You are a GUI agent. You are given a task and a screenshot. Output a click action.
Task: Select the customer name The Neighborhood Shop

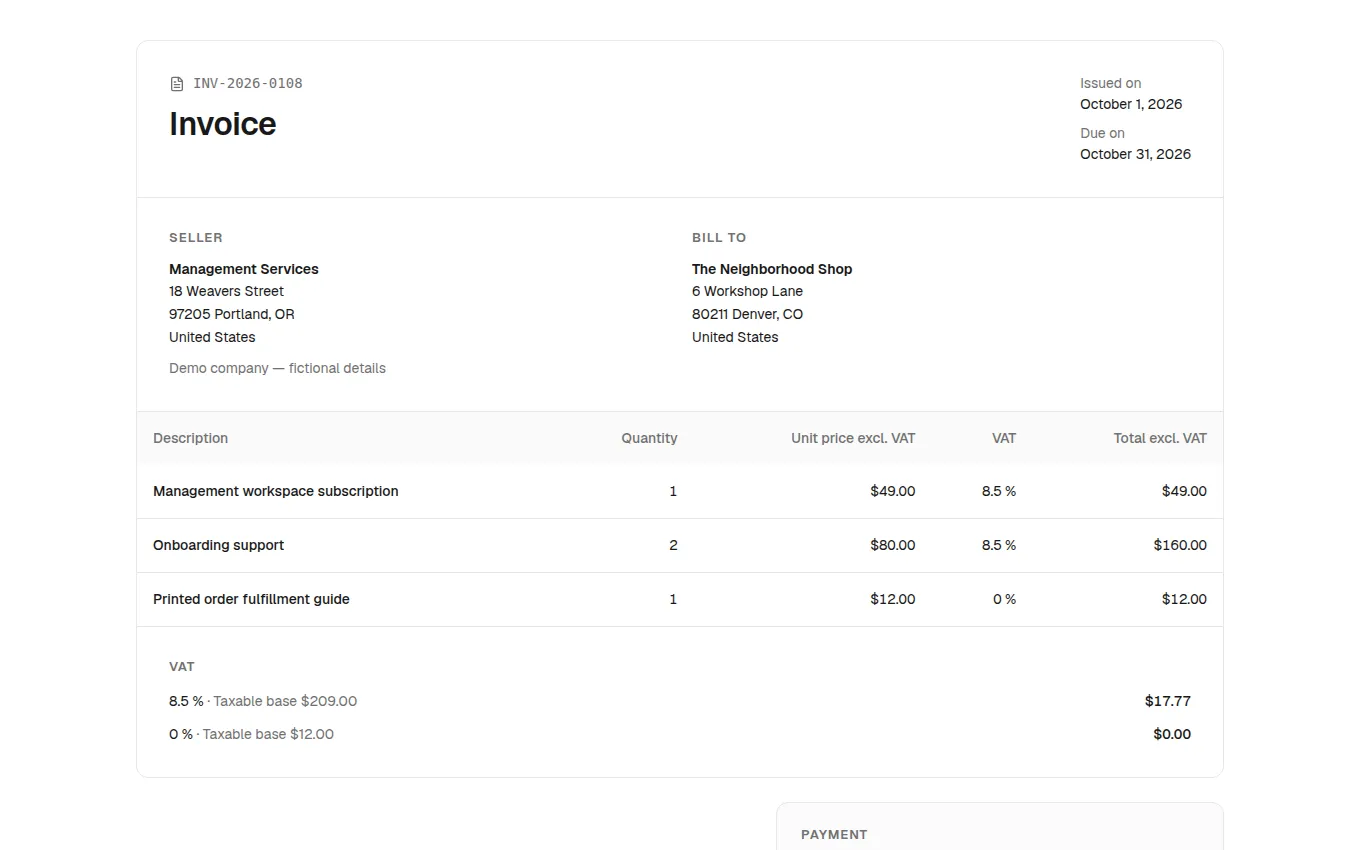772,269
